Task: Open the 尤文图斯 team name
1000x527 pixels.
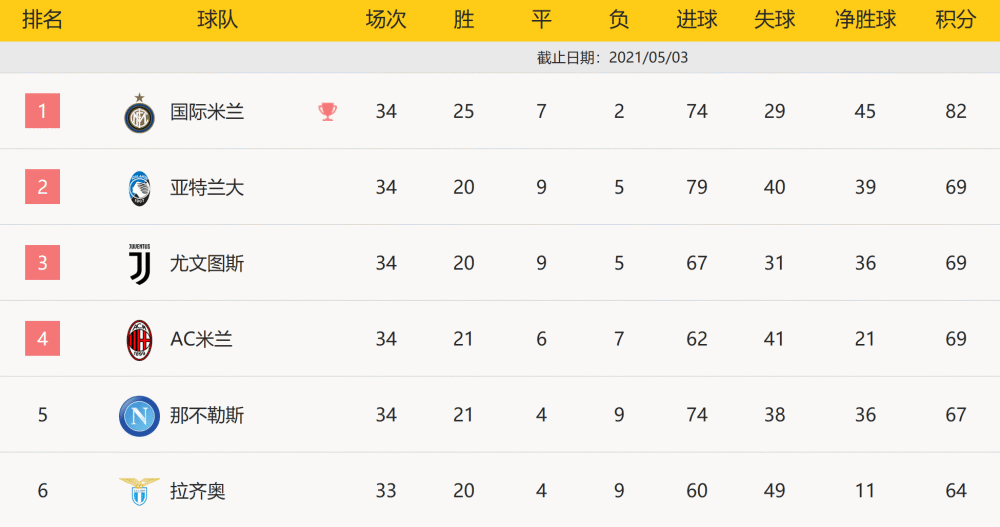Action: coord(207,264)
